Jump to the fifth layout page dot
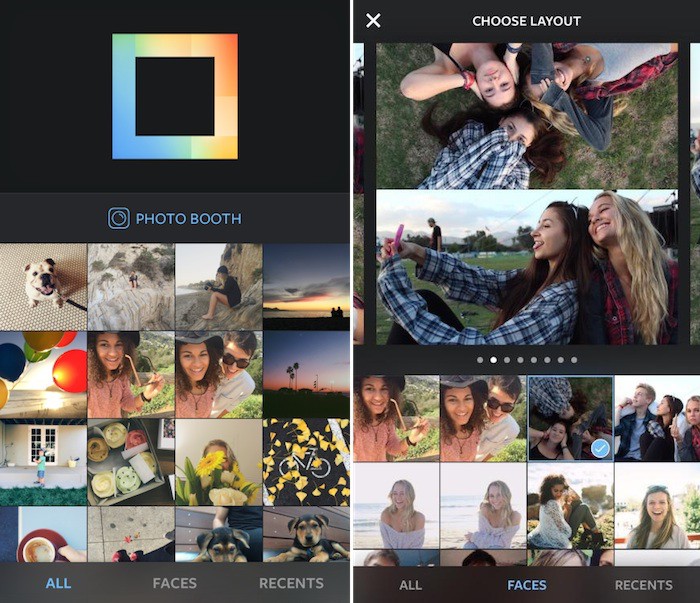Image resolution: width=700 pixels, height=603 pixels. pyautogui.click(x=534, y=360)
